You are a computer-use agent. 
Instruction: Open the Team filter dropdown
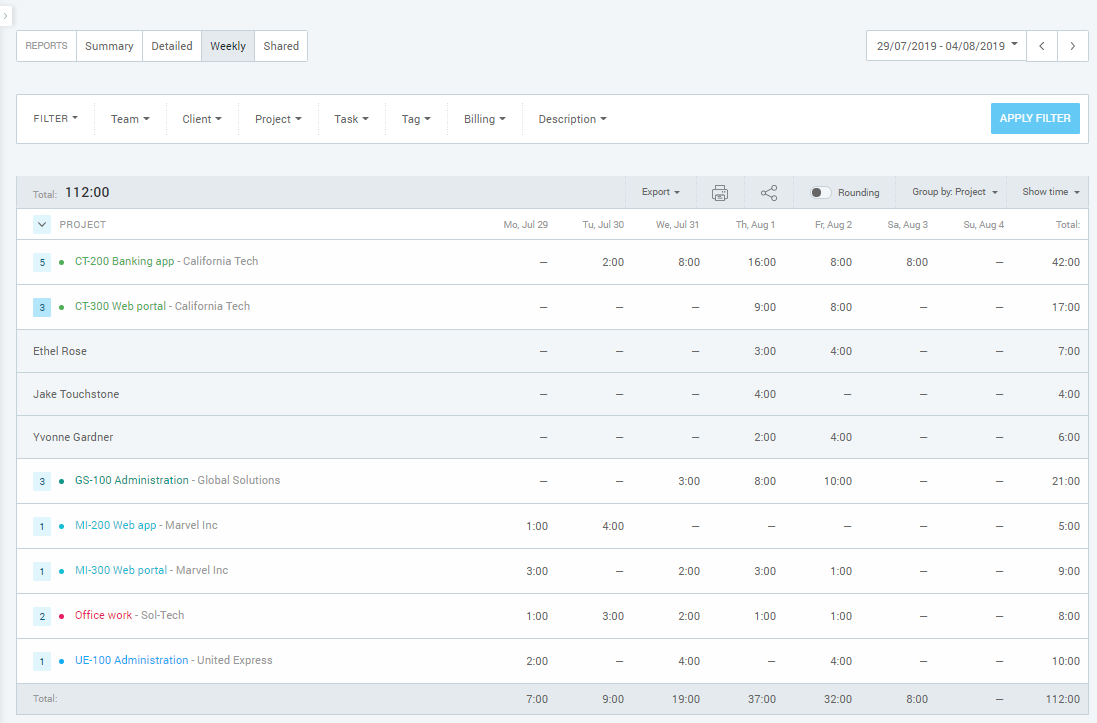(130, 119)
